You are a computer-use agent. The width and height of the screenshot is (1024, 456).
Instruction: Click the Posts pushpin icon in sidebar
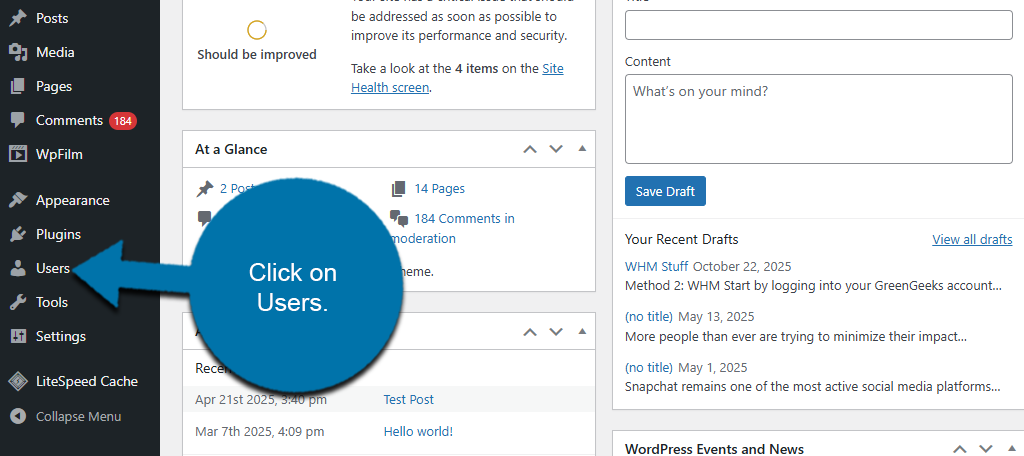pyautogui.click(x=18, y=18)
